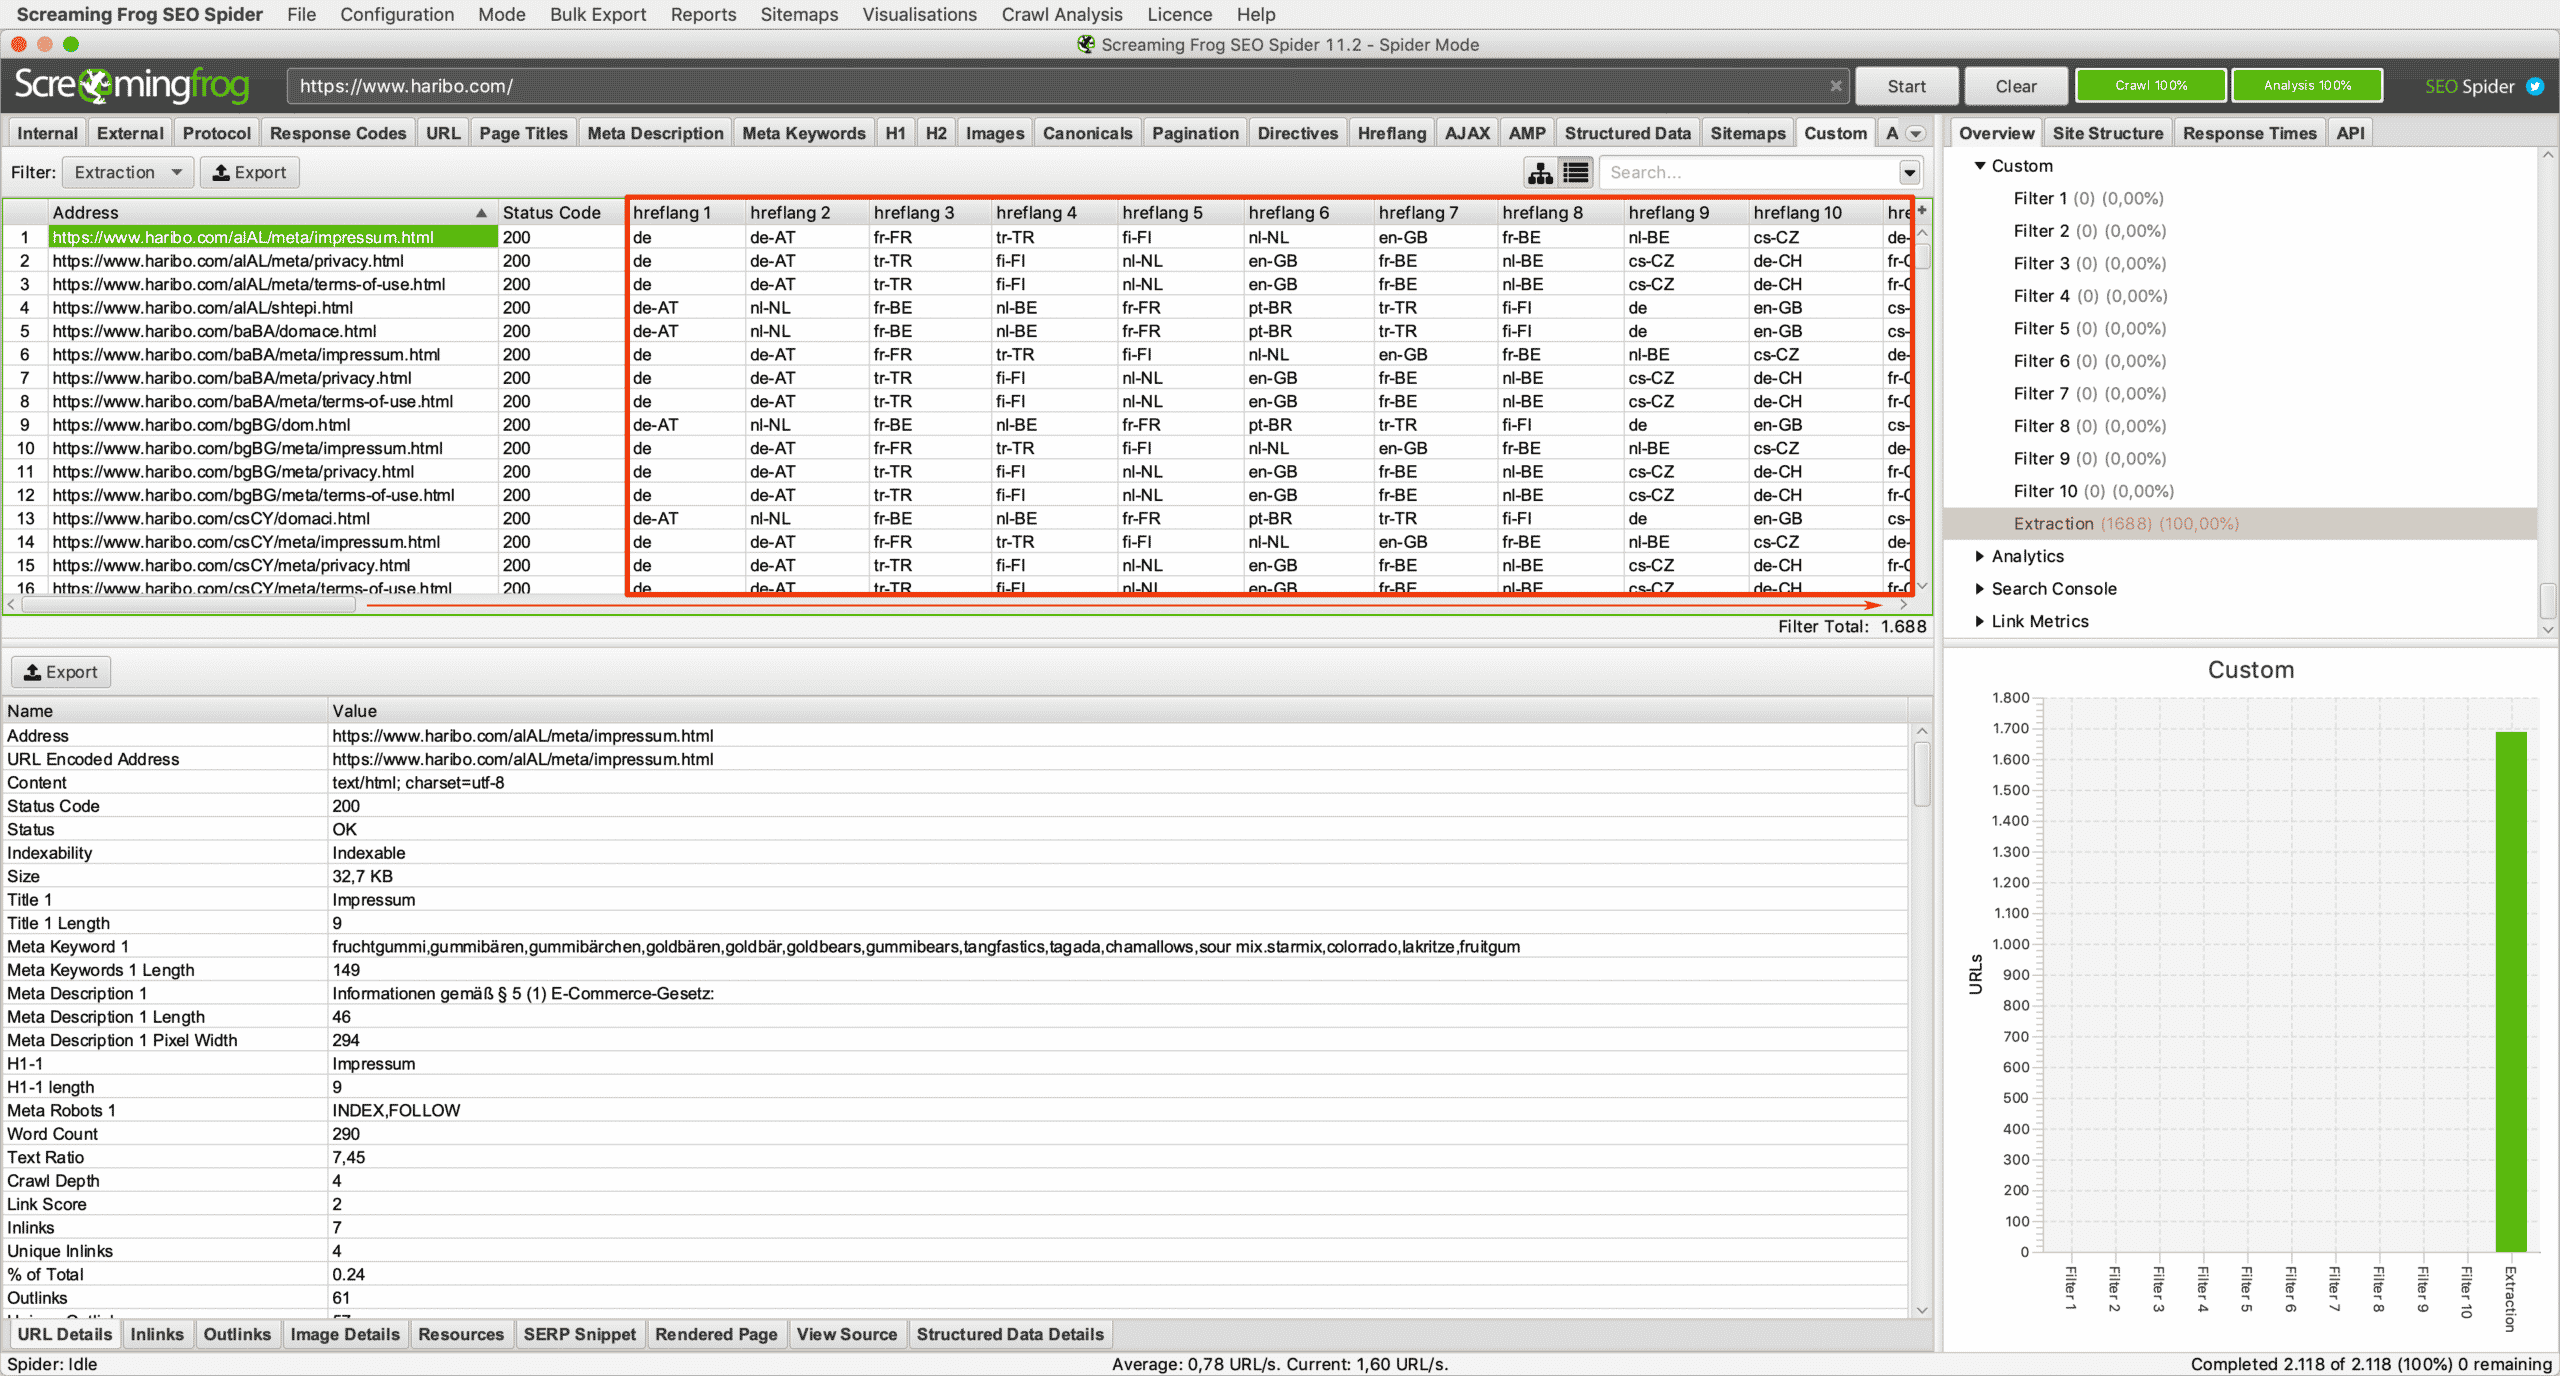Expand the Link Metrics section

click(x=1979, y=621)
